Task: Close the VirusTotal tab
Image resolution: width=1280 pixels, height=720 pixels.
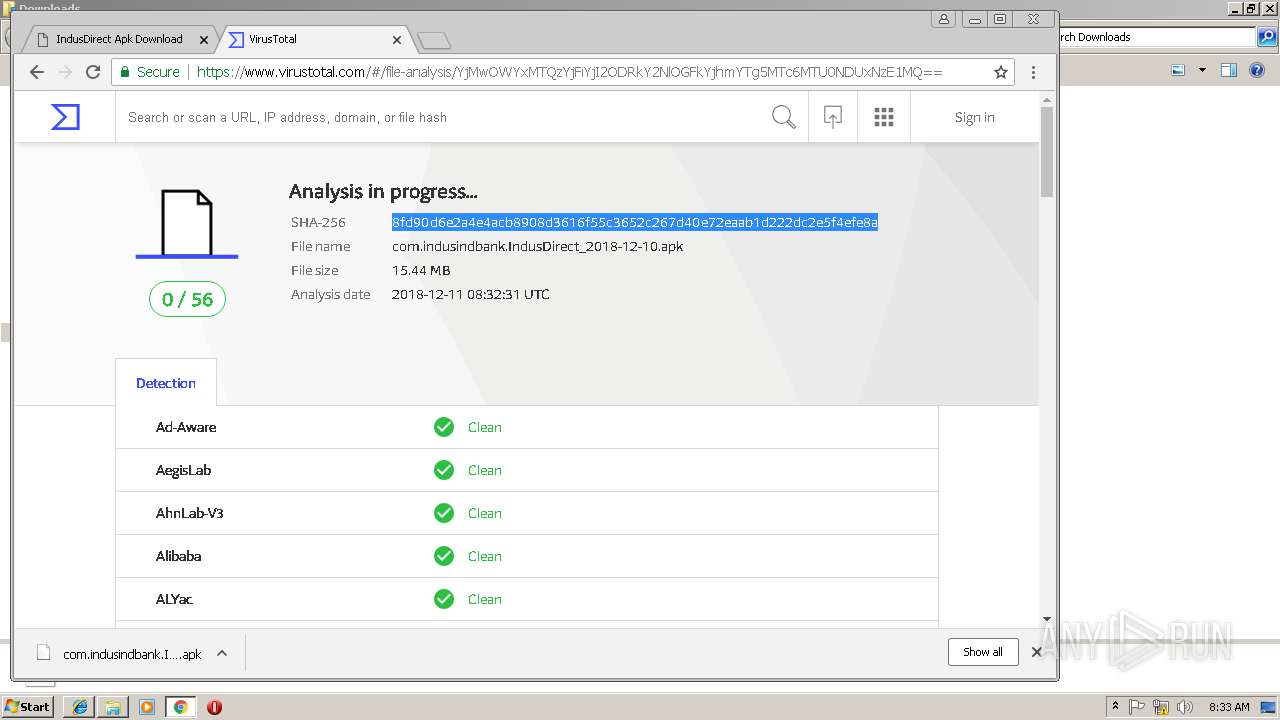Action: [x=397, y=40]
